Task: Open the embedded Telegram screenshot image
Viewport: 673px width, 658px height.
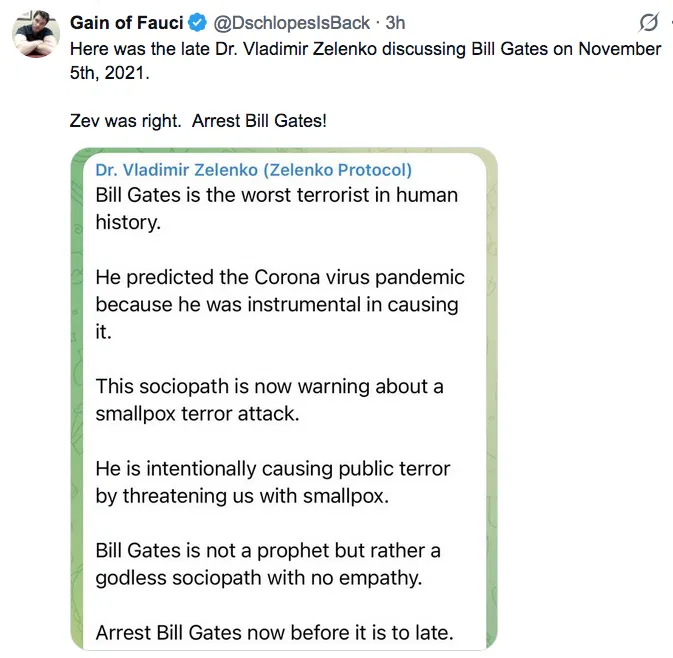Action: [284, 400]
